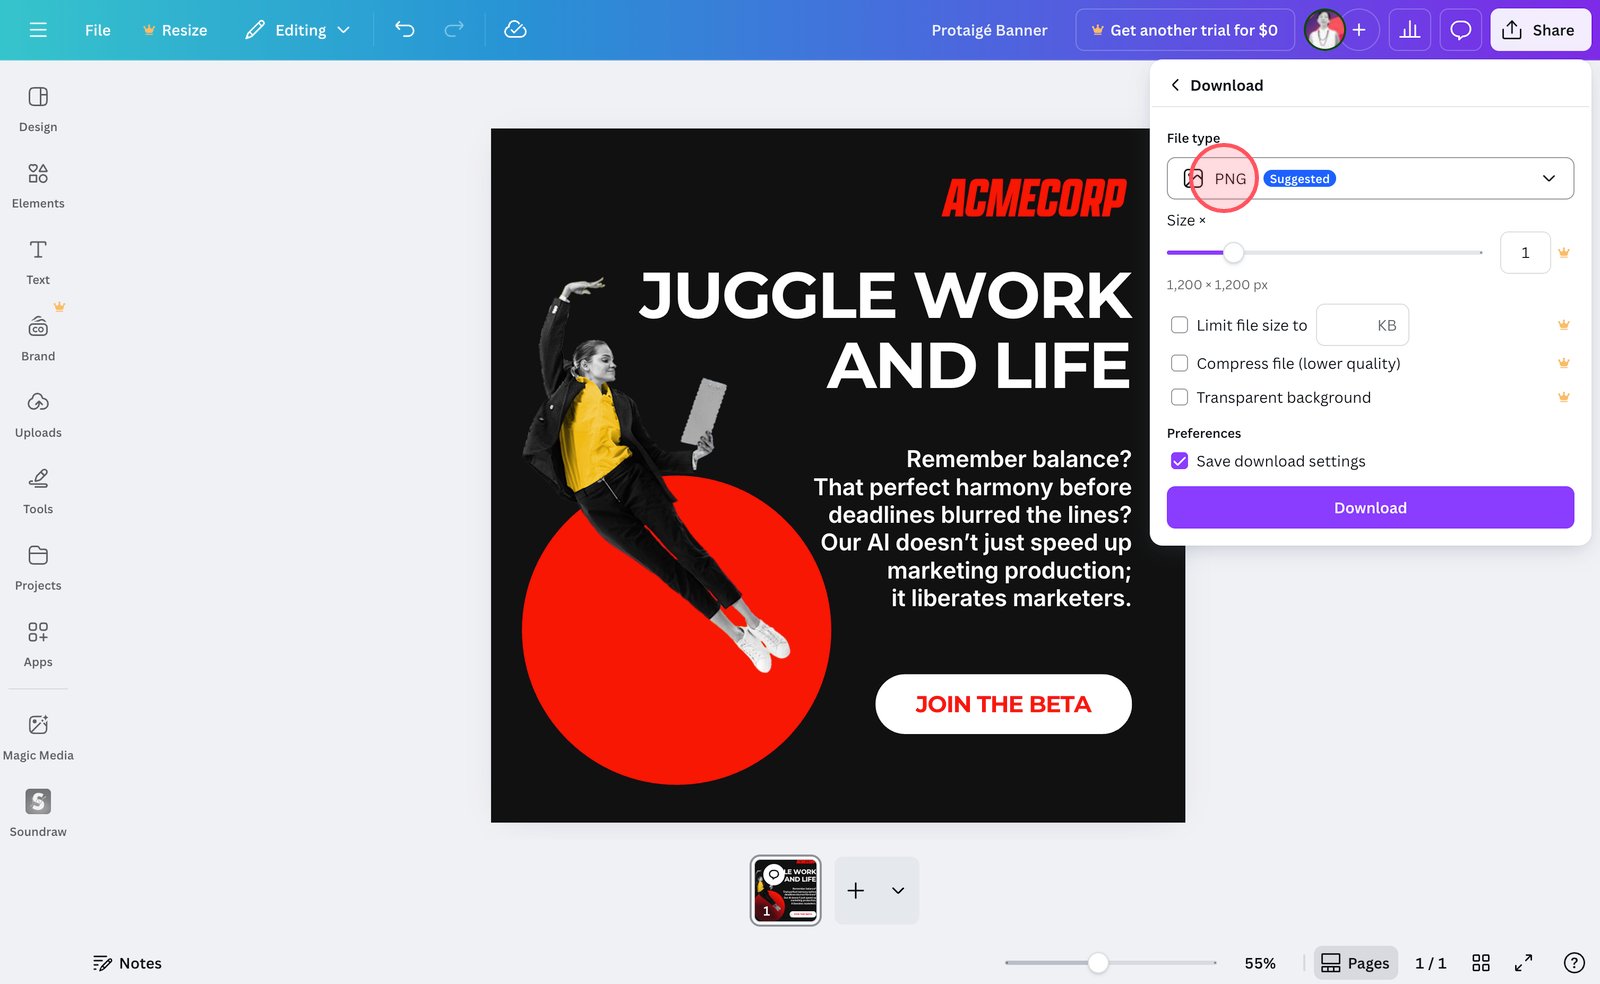This screenshot has width=1600, height=984.
Task: Click the size multiplier input field
Action: (x=1525, y=253)
